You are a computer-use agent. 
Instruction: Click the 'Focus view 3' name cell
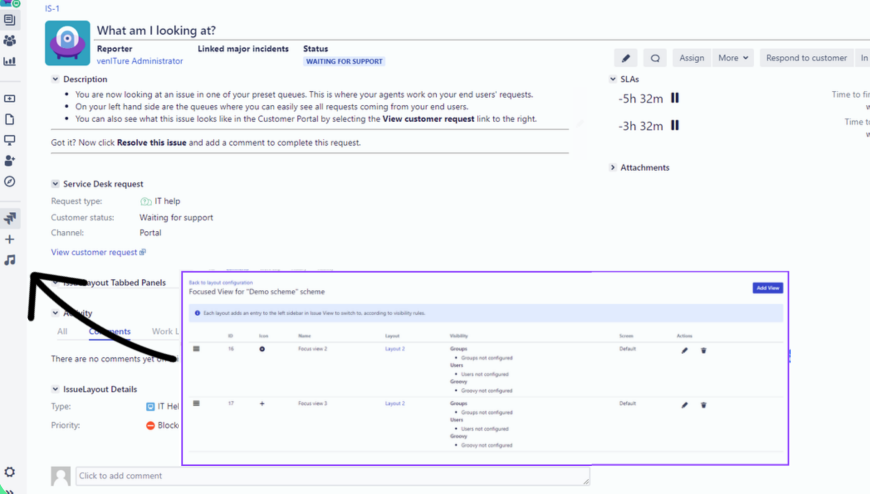tap(312, 404)
